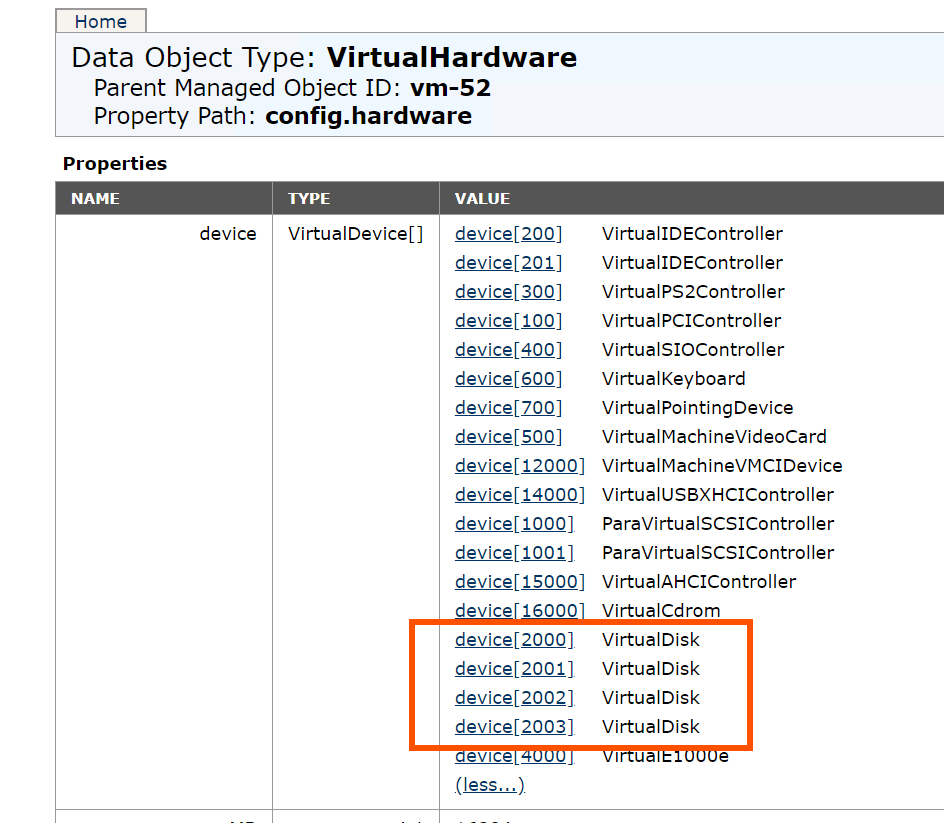Open the device[201] link
This screenshot has width=944, height=823.
[x=508, y=263]
